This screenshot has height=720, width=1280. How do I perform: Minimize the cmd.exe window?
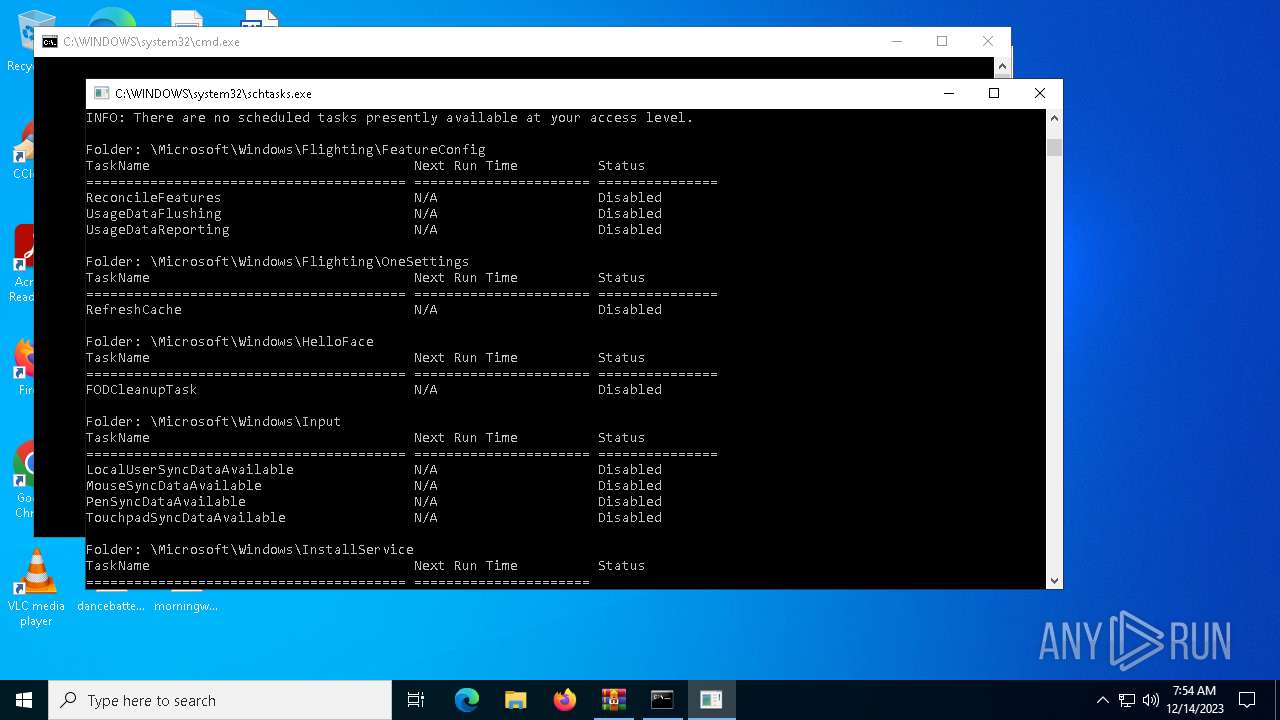coord(896,42)
